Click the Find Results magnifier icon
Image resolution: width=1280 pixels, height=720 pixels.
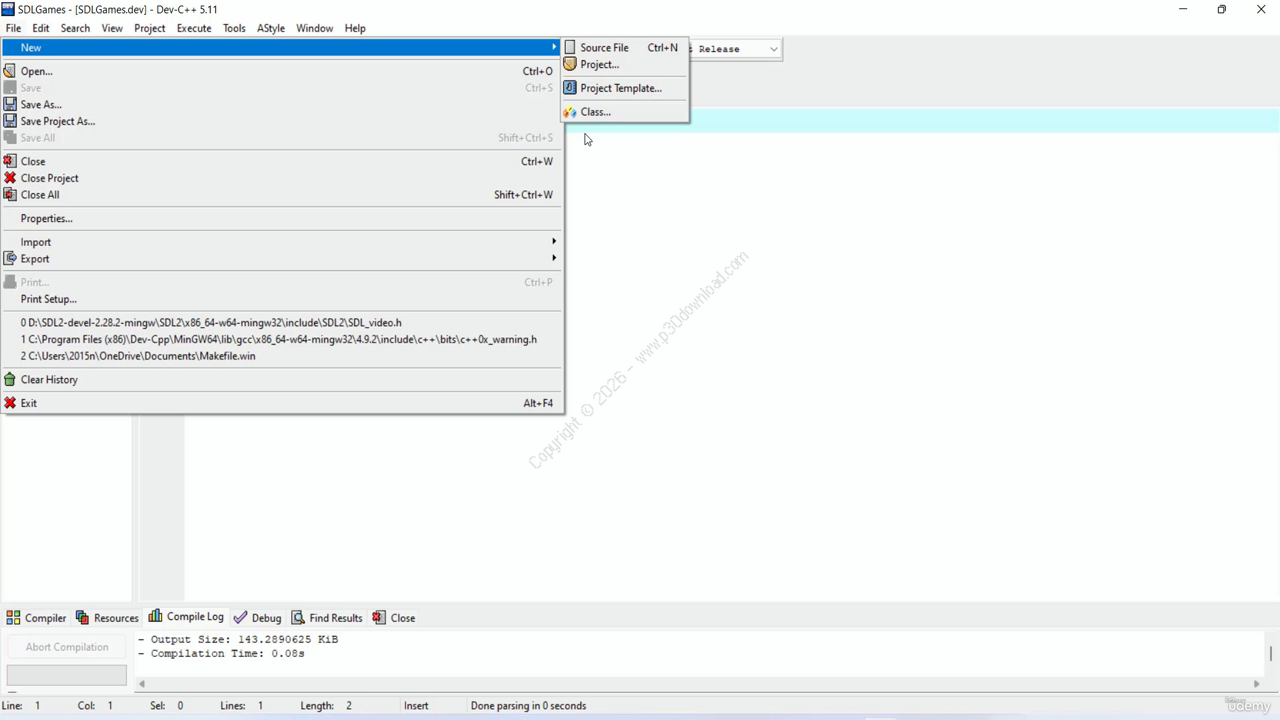point(298,617)
